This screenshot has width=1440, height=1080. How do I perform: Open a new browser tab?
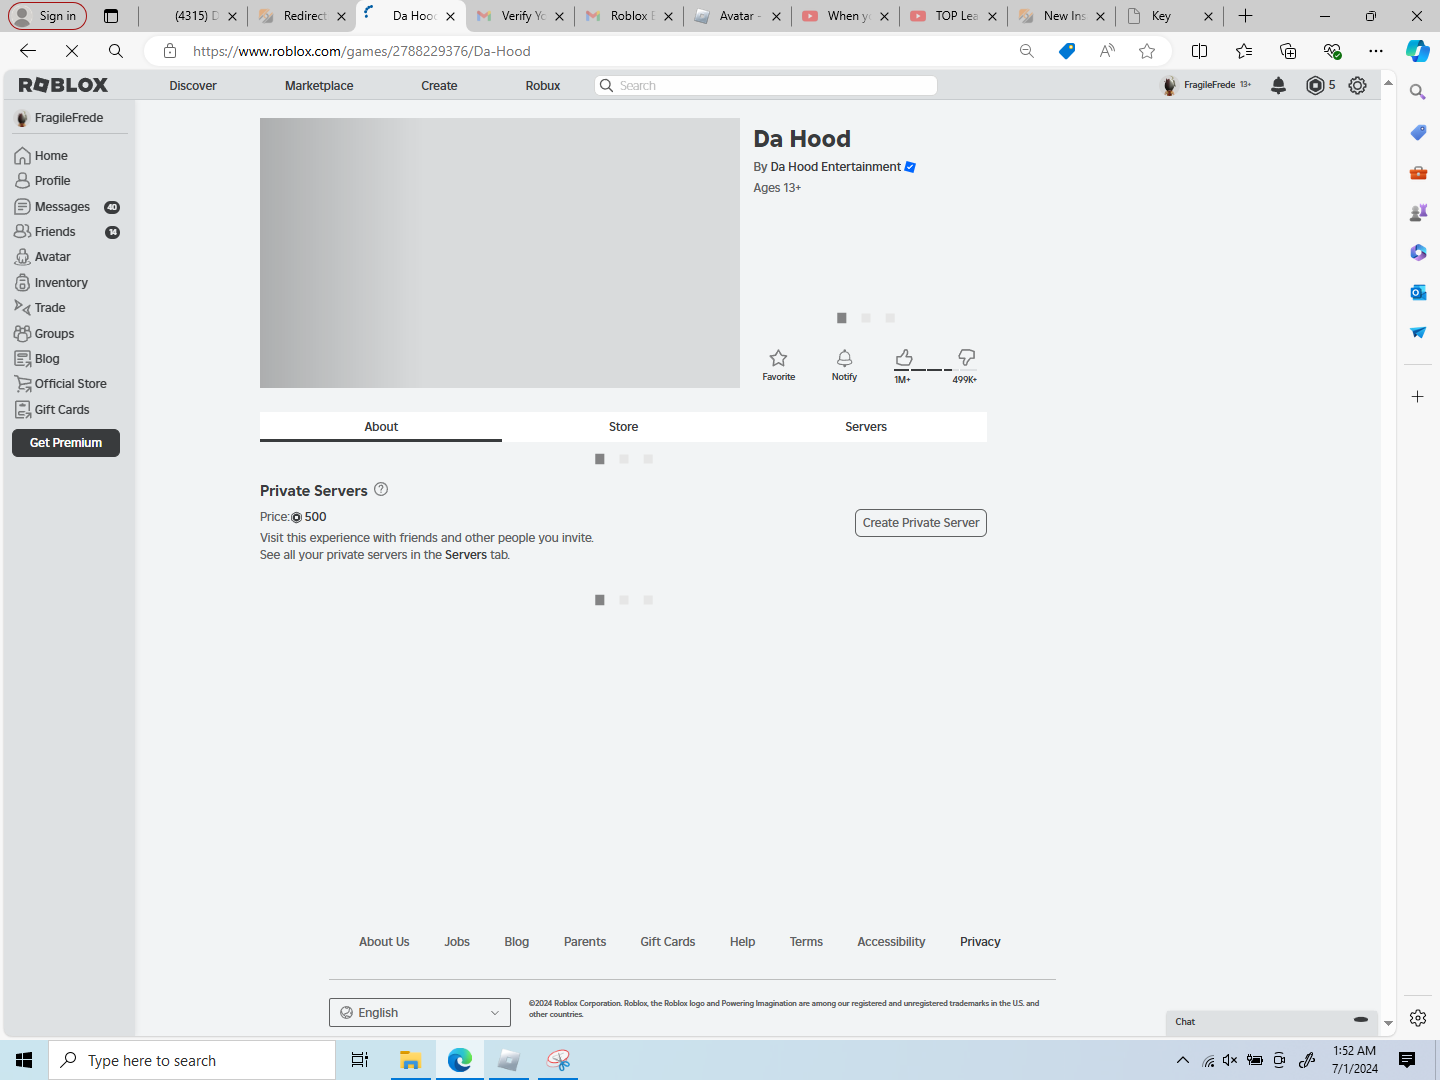(x=1245, y=16)
